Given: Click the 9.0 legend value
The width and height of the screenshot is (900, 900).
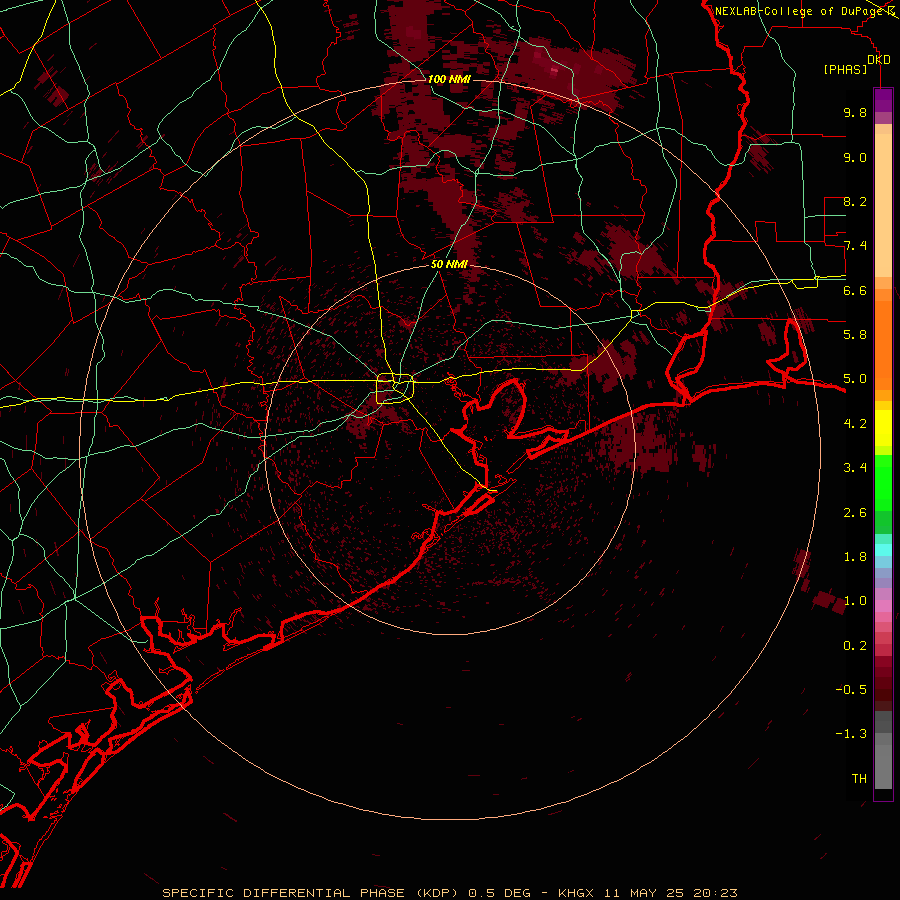Looking at the screenshot, I should 855,157.
